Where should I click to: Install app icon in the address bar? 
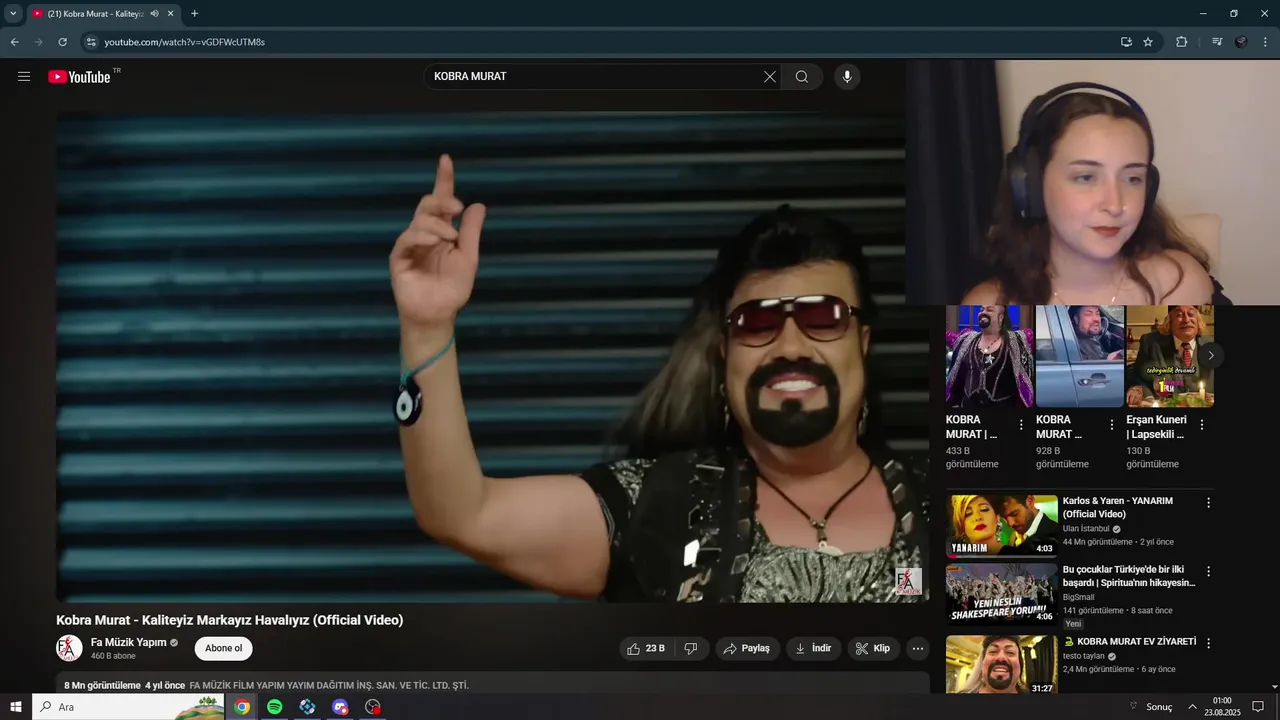tap(1126, 42)
